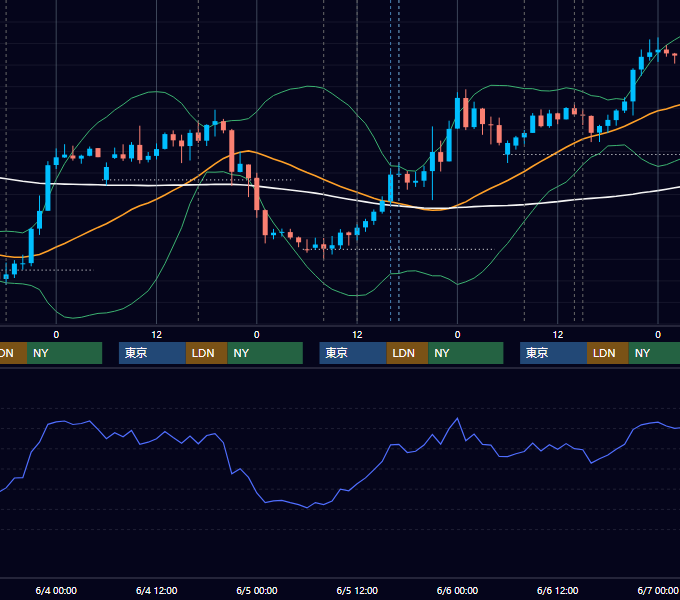680x600 pixels.
Task: Pick the 6/6 12:00 date label
Action: (x=557, y=590)
